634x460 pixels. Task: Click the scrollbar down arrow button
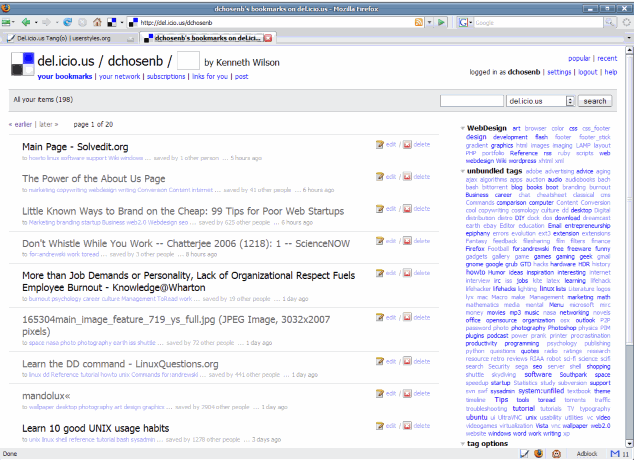tap(629, 444)
